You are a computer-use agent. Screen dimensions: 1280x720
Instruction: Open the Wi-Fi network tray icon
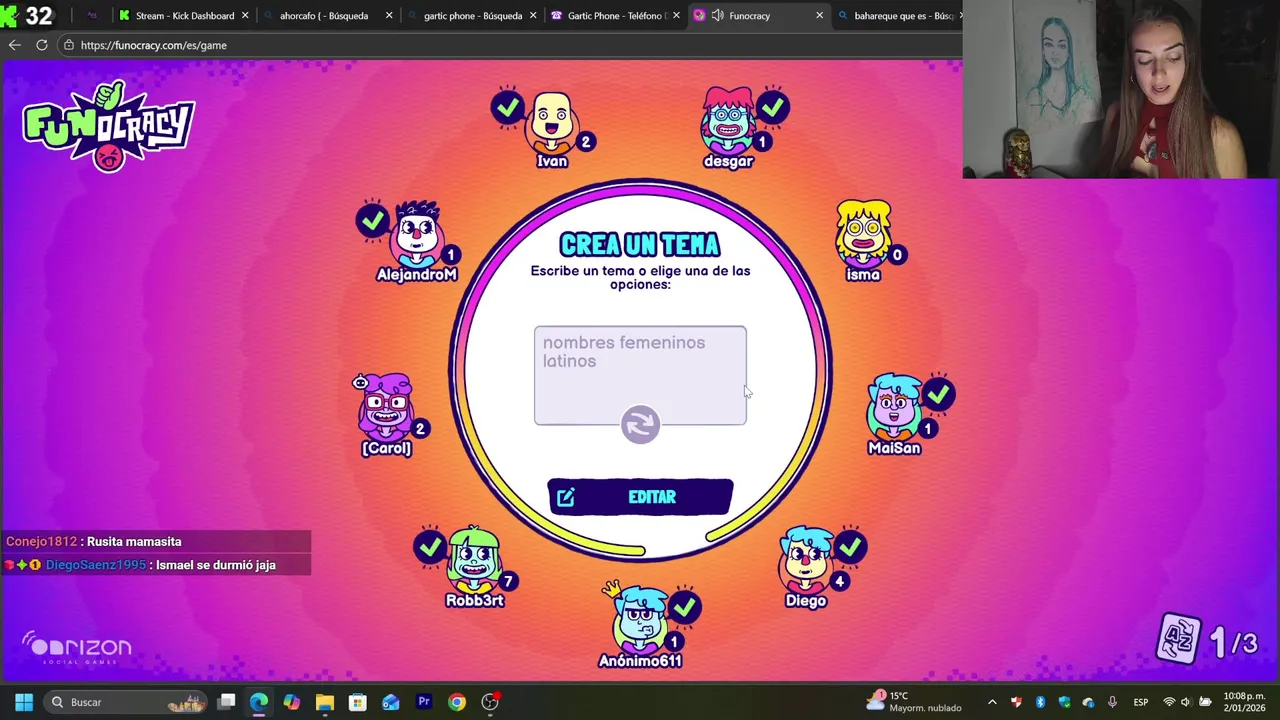tap(1169, 702)
